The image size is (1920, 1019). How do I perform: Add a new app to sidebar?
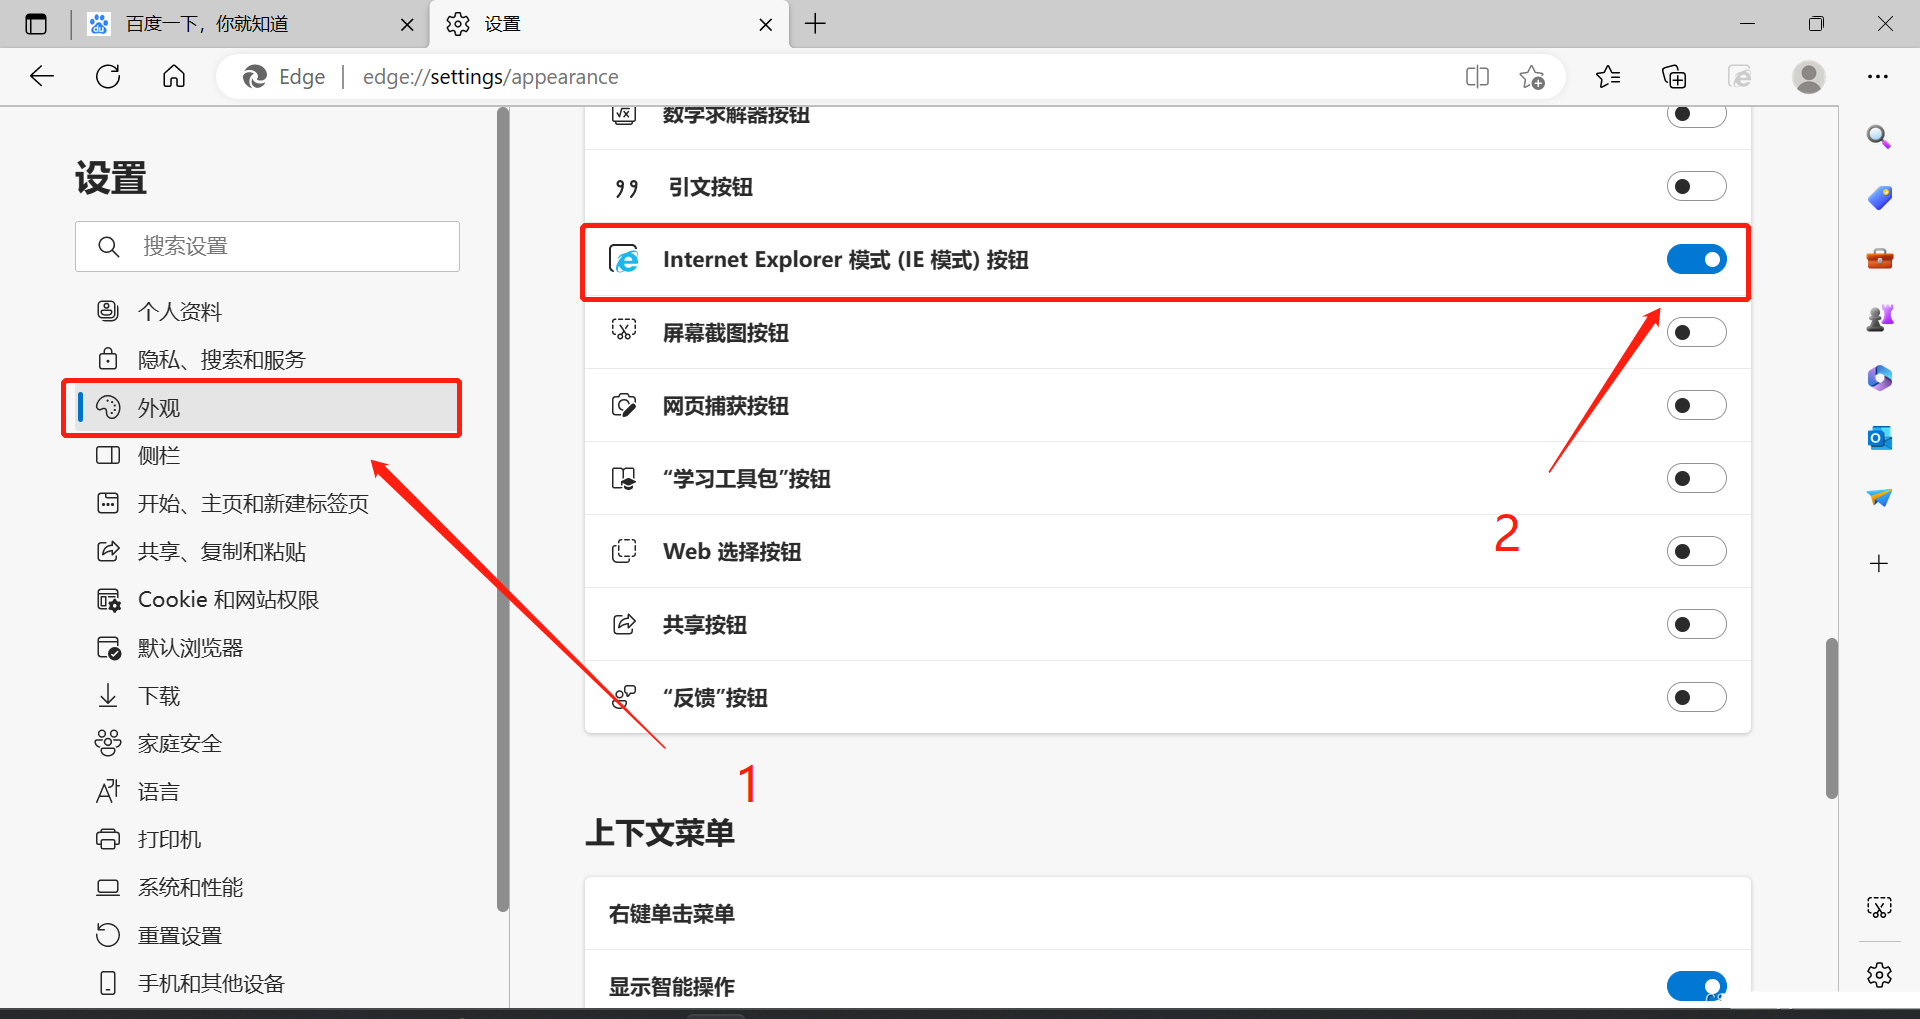(x=1879, y=564)
